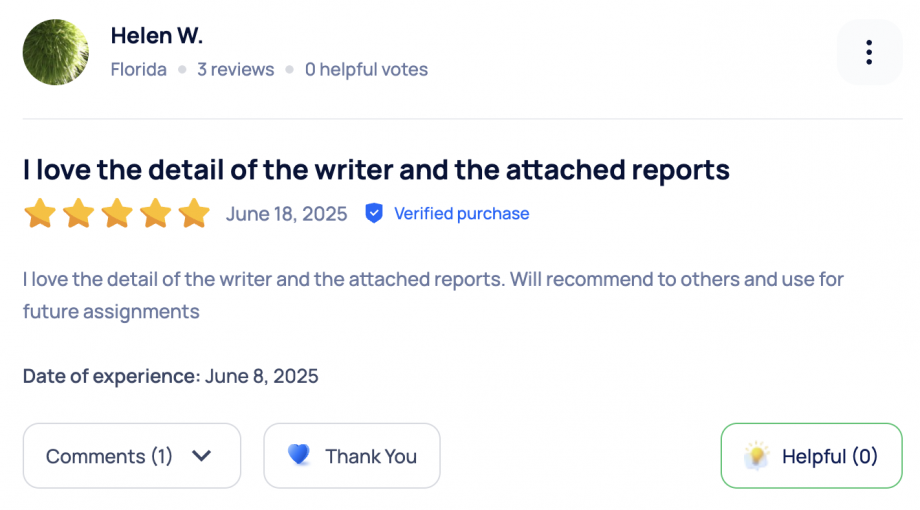
Task: Click the verified purchase shield icon
Action: coord(374,213)
